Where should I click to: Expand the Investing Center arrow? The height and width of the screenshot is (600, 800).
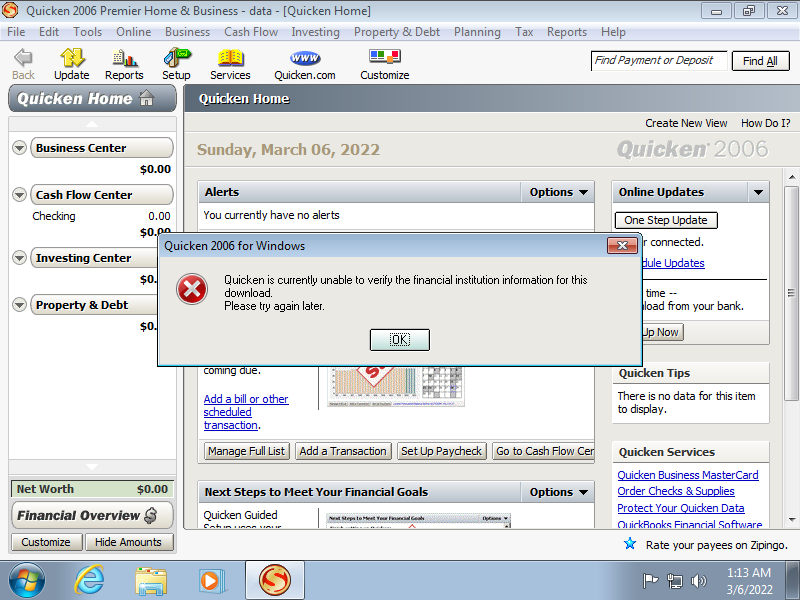coord(19,258)
